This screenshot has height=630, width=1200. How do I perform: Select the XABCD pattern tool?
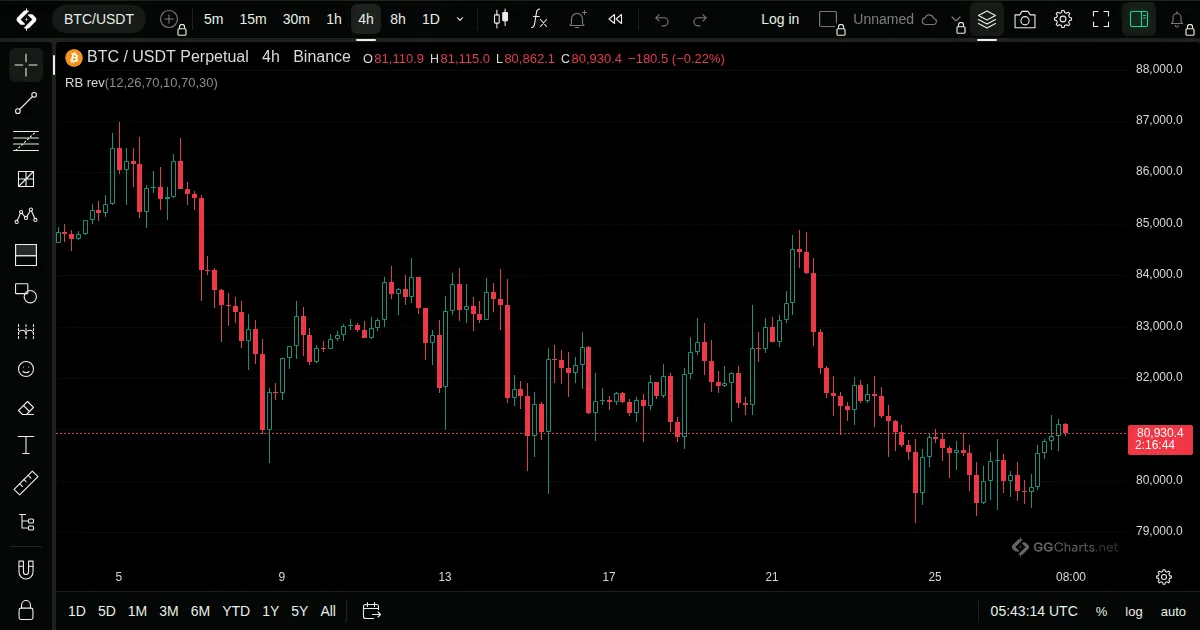coord(26,217)
